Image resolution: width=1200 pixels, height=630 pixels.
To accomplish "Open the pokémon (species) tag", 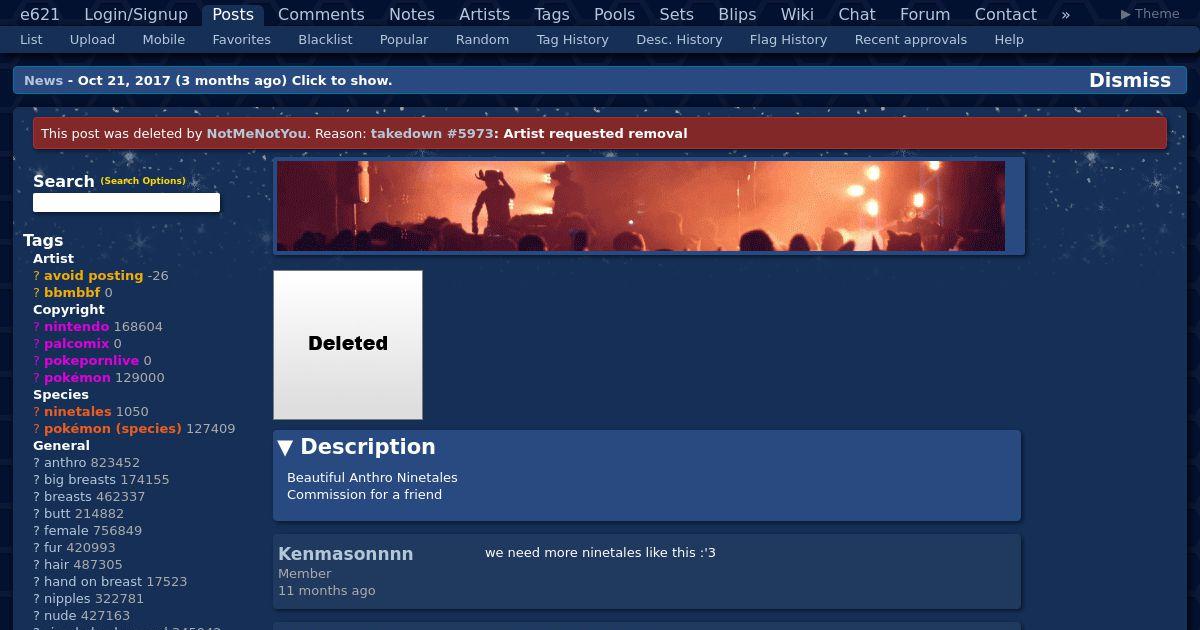I will click(113, 429).
